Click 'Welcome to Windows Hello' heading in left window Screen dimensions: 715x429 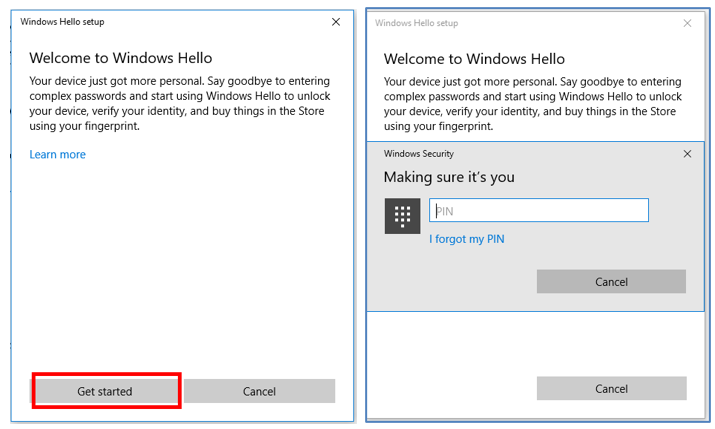point(121,58)
